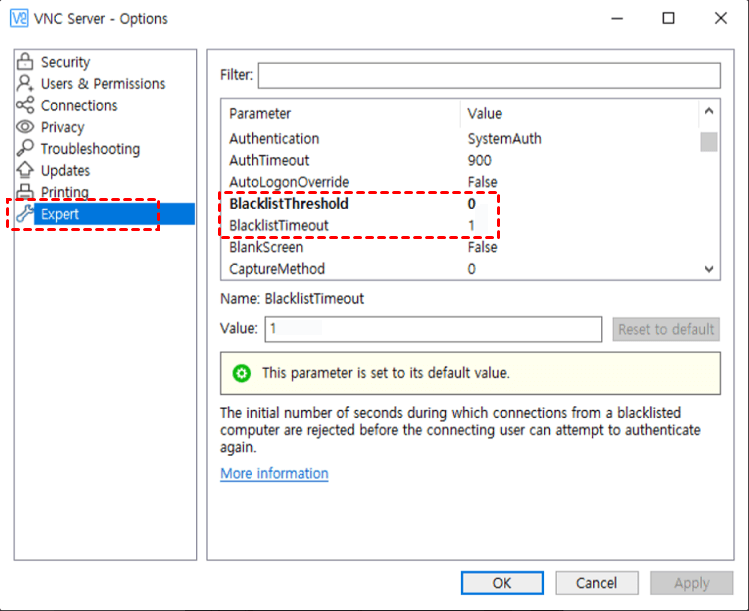The image size is (749, 611).
Task: Select the BlacklistThreshold parameter row
Action: click(460, 204)
